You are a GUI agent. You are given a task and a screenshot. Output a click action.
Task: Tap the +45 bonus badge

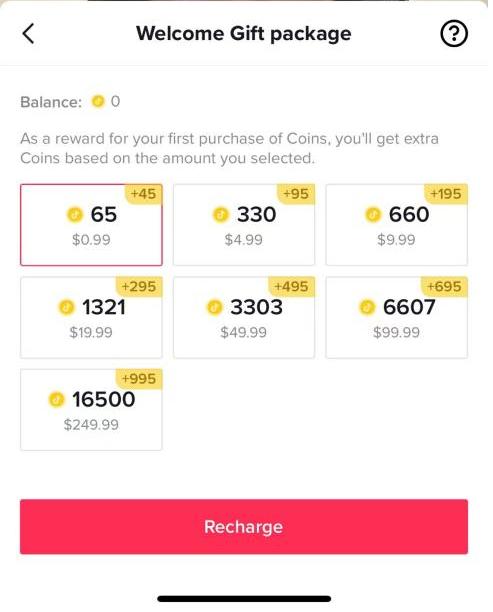pos(143,194)
